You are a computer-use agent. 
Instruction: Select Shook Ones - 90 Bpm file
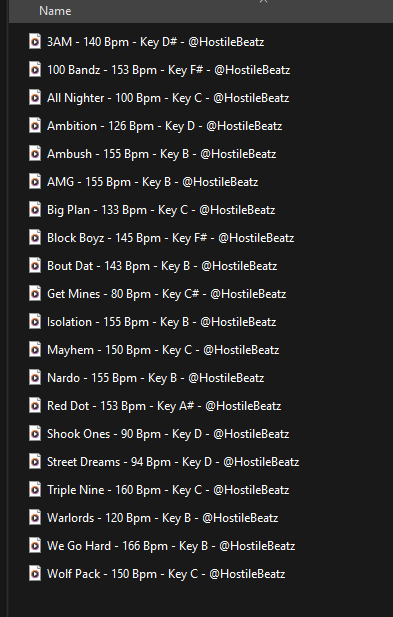tap(168, 434)
